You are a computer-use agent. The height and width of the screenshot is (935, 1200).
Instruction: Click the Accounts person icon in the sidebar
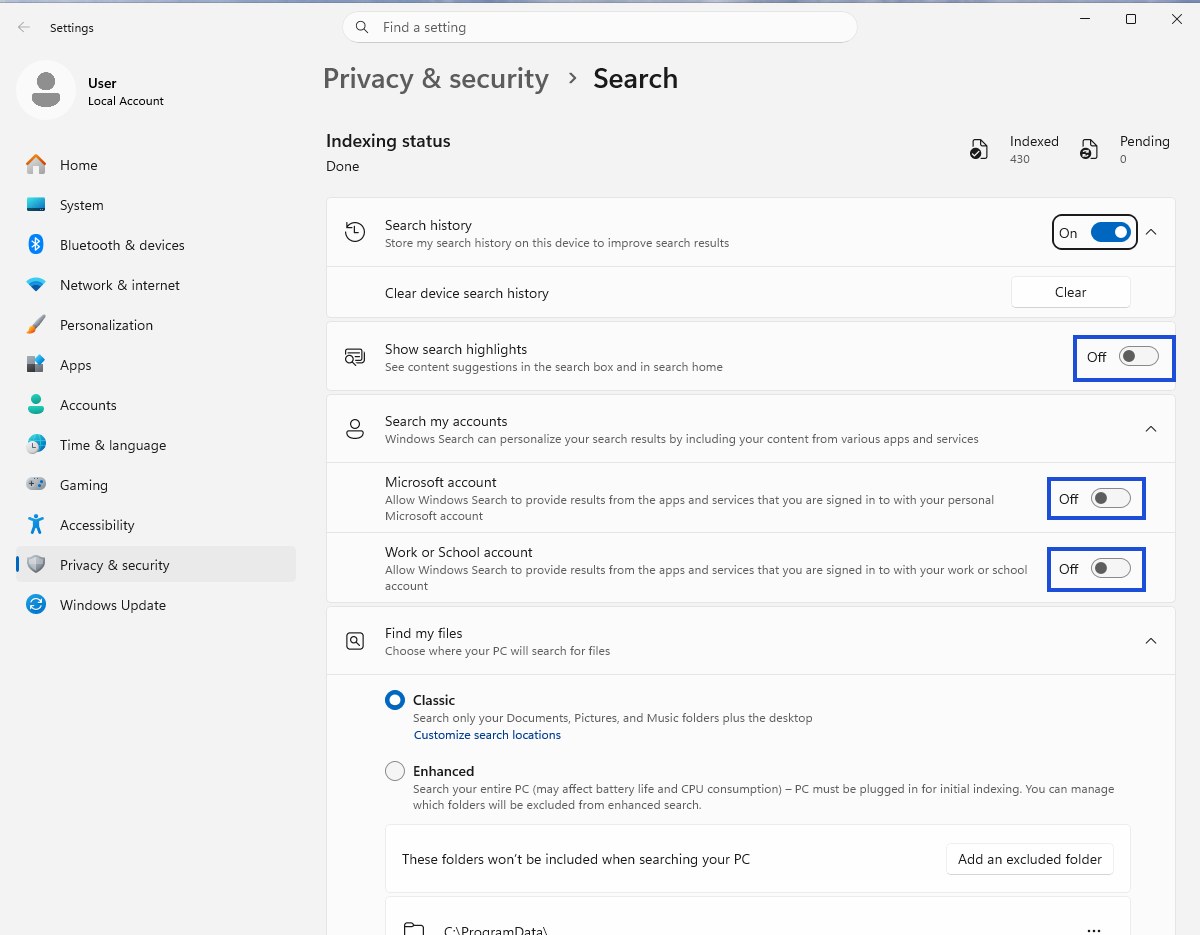tap(36, 405)
